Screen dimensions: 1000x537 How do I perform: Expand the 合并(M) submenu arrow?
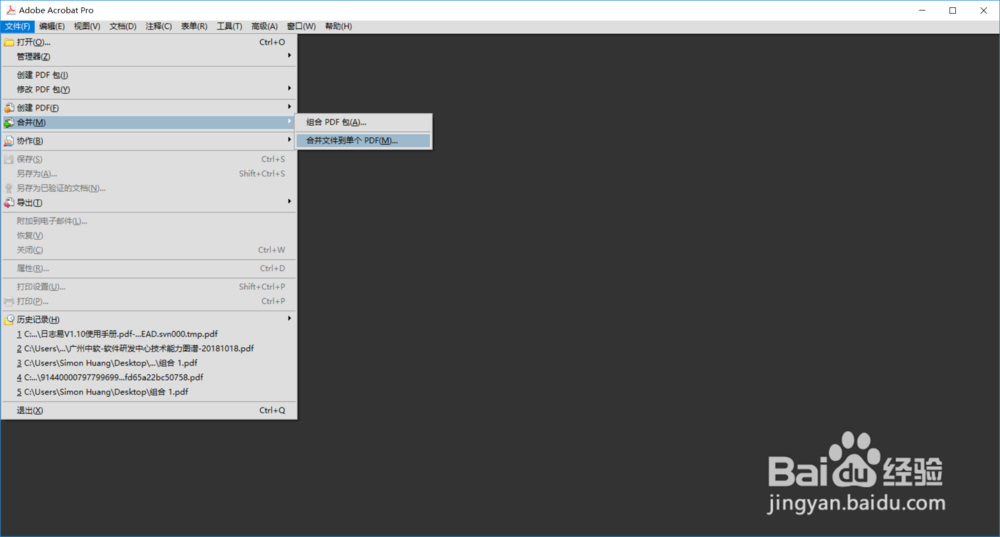[289, 121]
